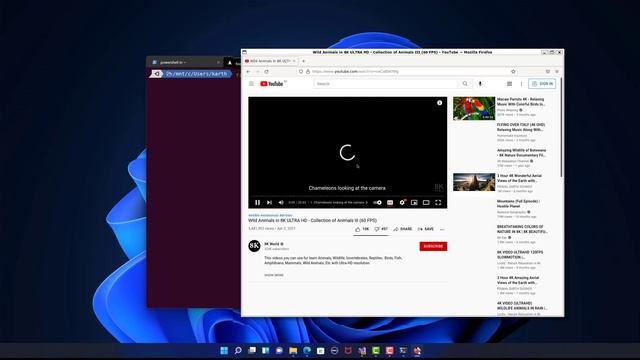Image resolution: width=640 pixels, height=360 pixels.
Task: Click SHOW MORE under the description
Action: [x=274, y=275]
